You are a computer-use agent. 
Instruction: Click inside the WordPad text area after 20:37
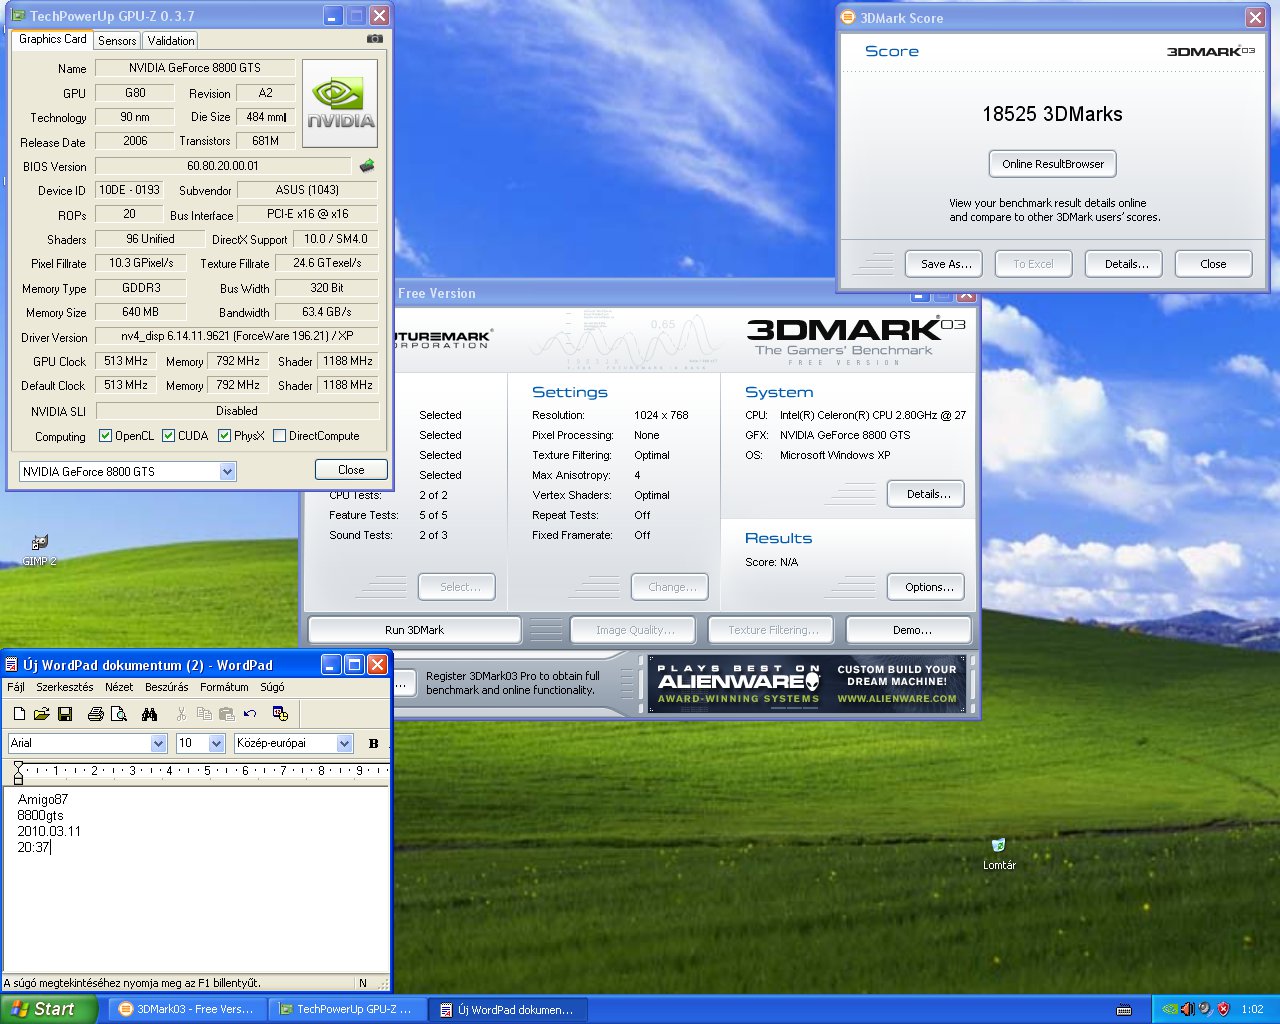[x=52, y=847]
